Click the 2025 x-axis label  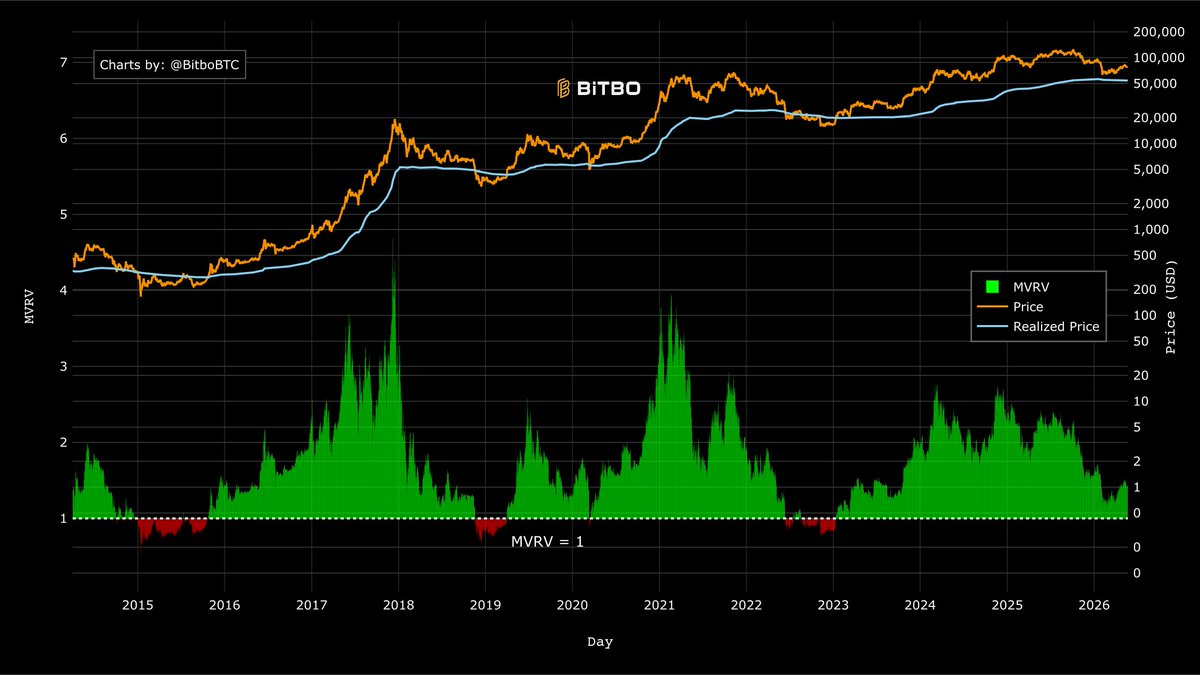point(1007,605)
